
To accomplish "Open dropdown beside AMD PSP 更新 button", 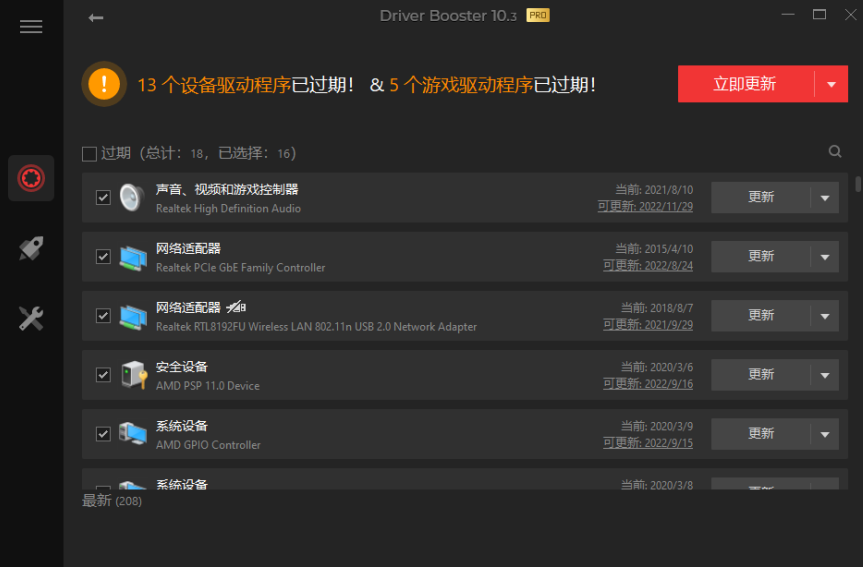I will (x=824, y=375).
